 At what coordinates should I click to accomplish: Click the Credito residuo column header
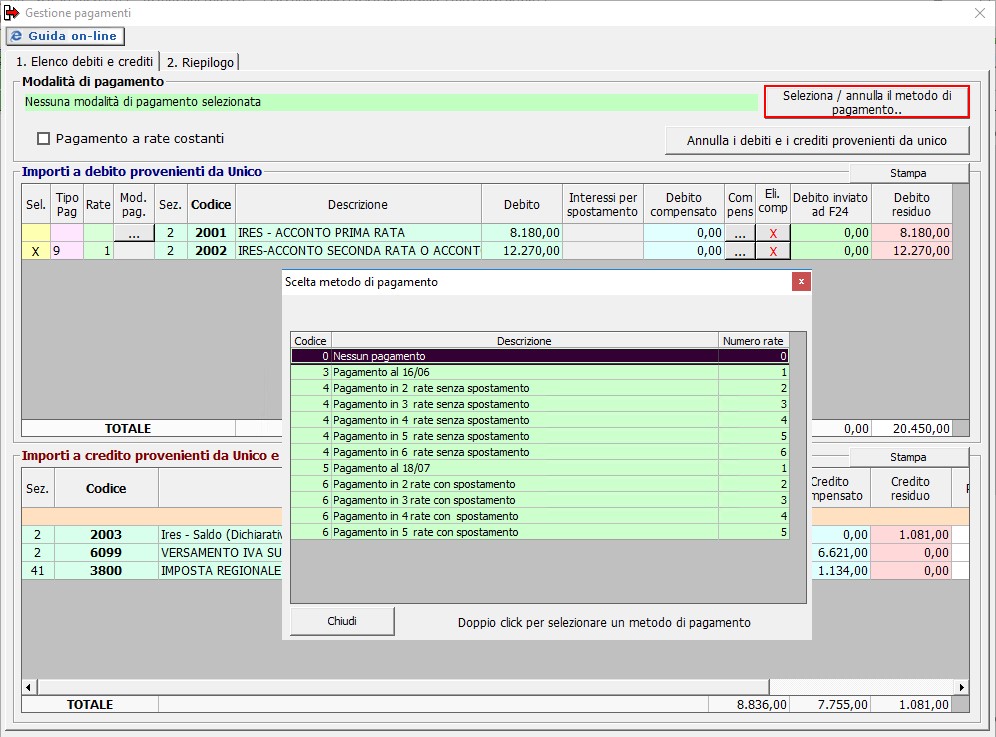[910, 488]
